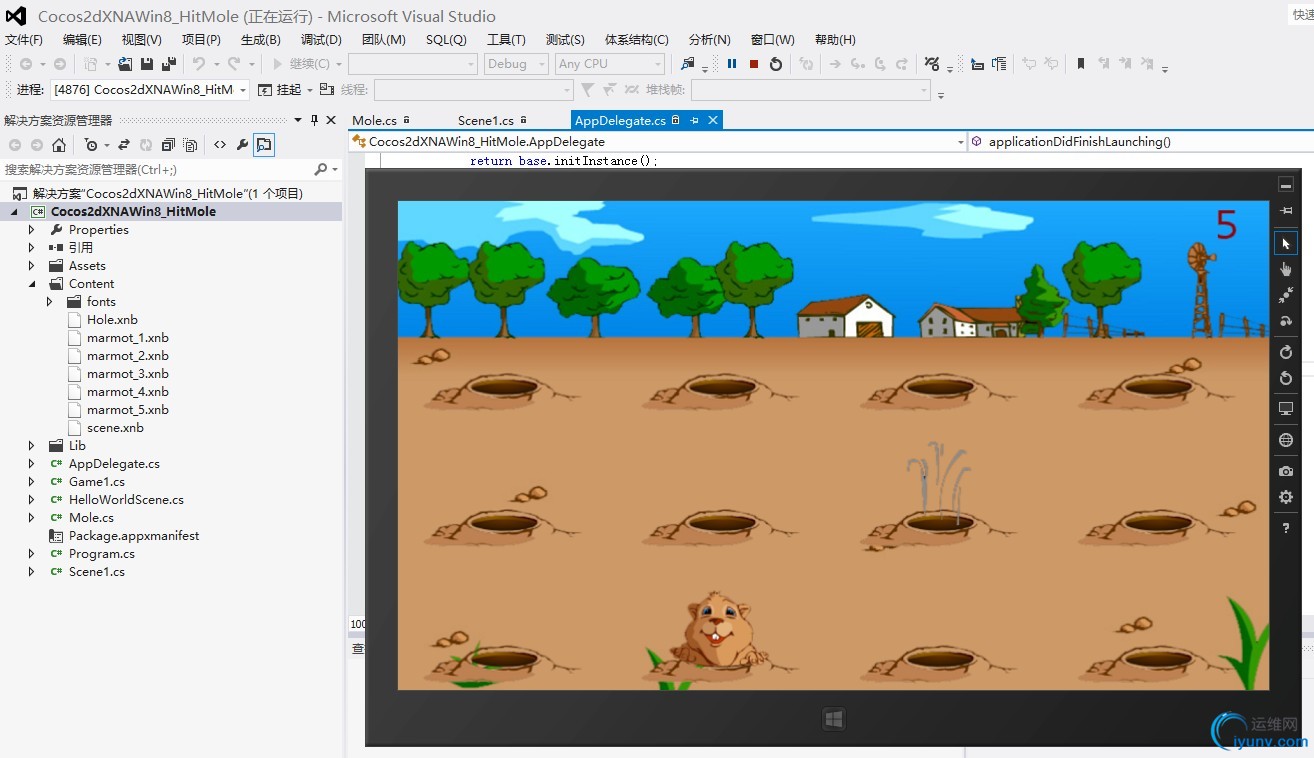Enable basic touch mode in simulator
Screen dimensions: 1314x758
click(x=1286, y=270)
